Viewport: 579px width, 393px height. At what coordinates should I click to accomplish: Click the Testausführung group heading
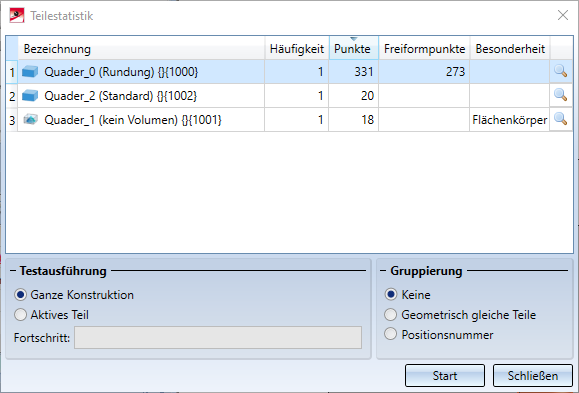(x=63, y=271)
